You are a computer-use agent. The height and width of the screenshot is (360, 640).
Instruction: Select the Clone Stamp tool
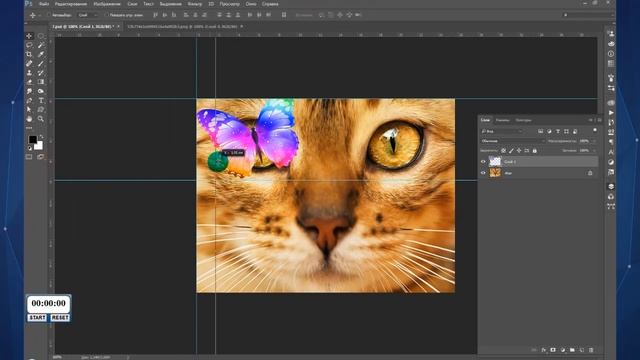pyautogui.click(x=29, y=73)
